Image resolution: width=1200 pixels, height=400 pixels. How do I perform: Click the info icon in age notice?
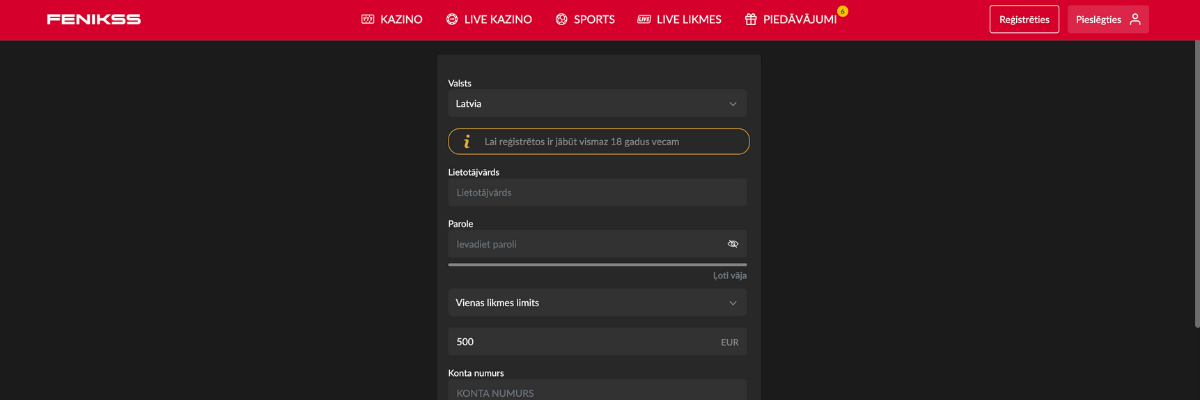tap(466, 142)
